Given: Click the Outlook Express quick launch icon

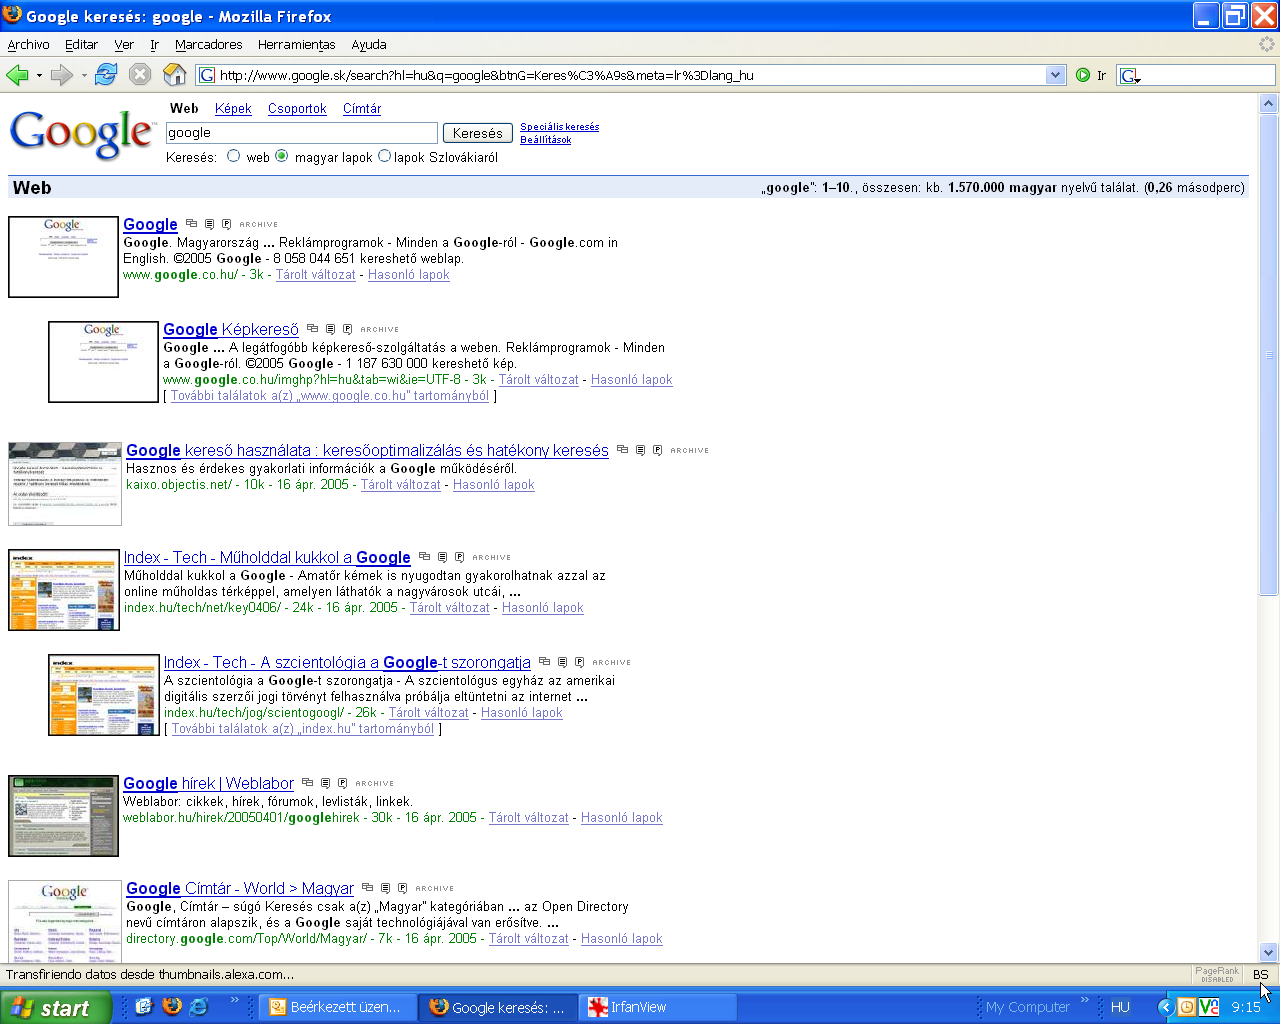Looking at the screenshot, I should point(143,1007).
